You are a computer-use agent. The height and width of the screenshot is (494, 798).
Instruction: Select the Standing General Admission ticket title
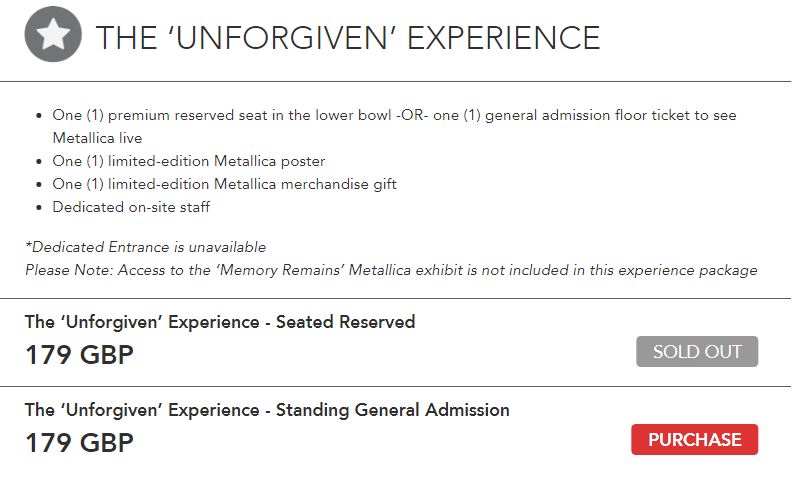point(266,410)
